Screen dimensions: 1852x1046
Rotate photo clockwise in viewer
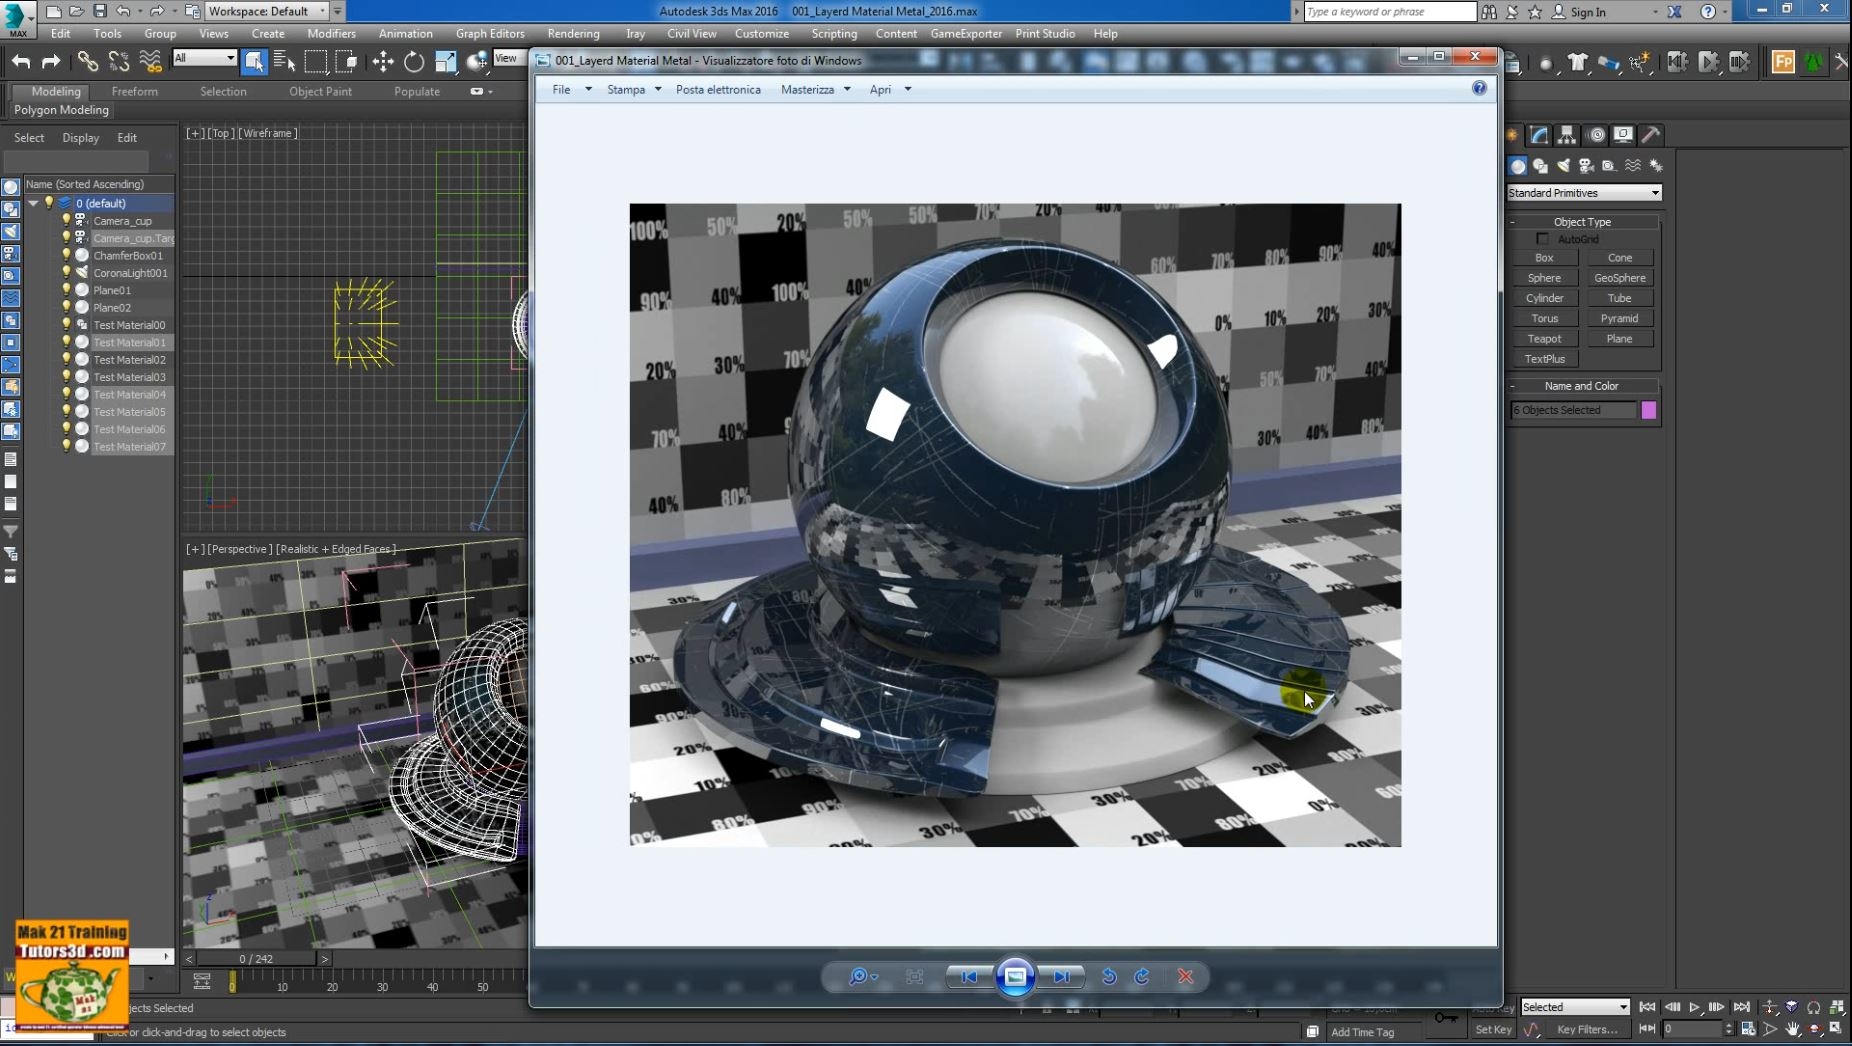1142,977
